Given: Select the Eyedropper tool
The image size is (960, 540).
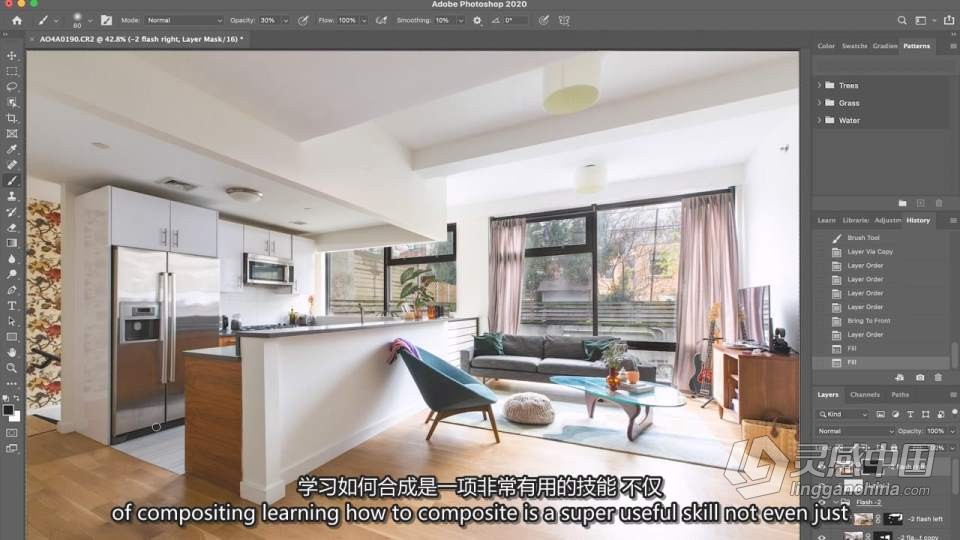Looking at the screenshot, I should [x=12, y=149].
